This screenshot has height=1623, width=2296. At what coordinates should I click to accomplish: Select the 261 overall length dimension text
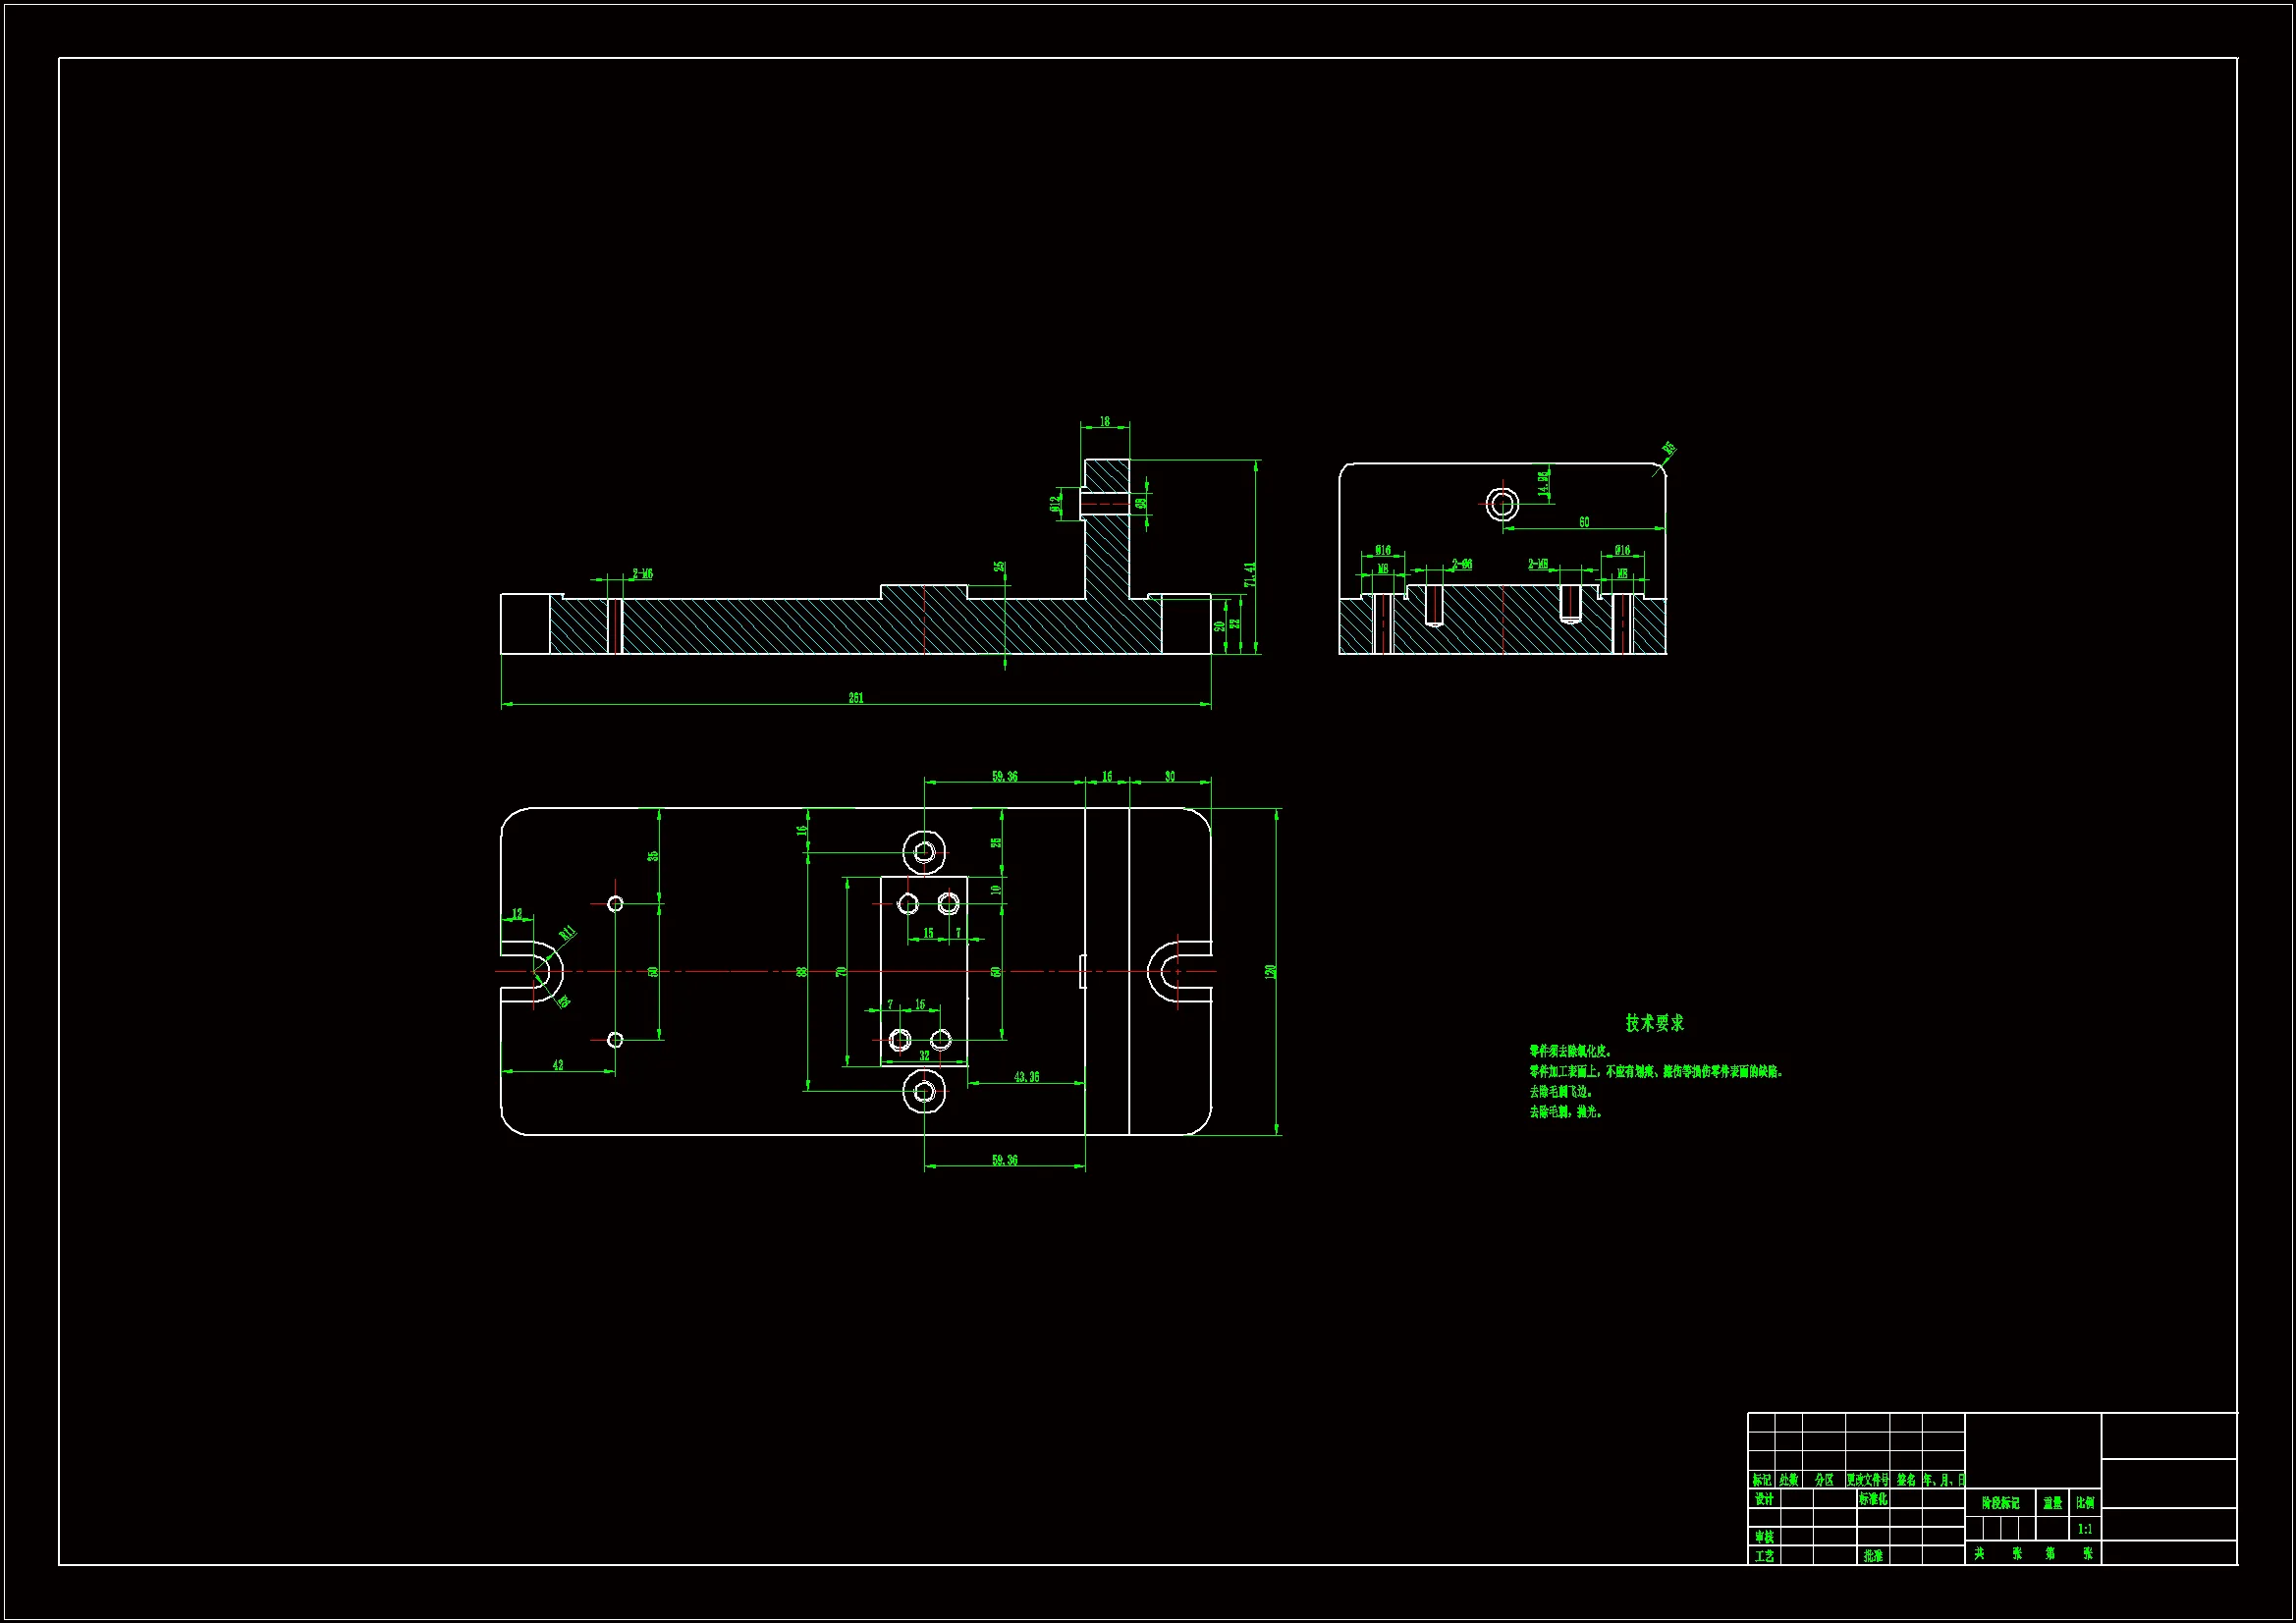[856, 698]
